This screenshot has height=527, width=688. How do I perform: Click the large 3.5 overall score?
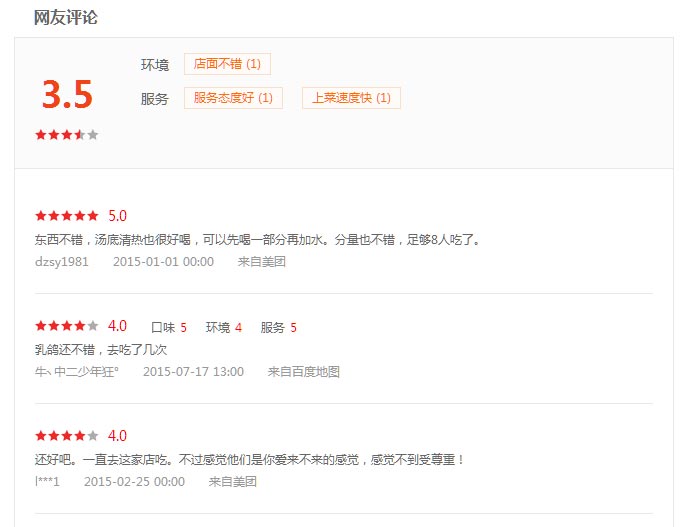[x=68, y=94]
